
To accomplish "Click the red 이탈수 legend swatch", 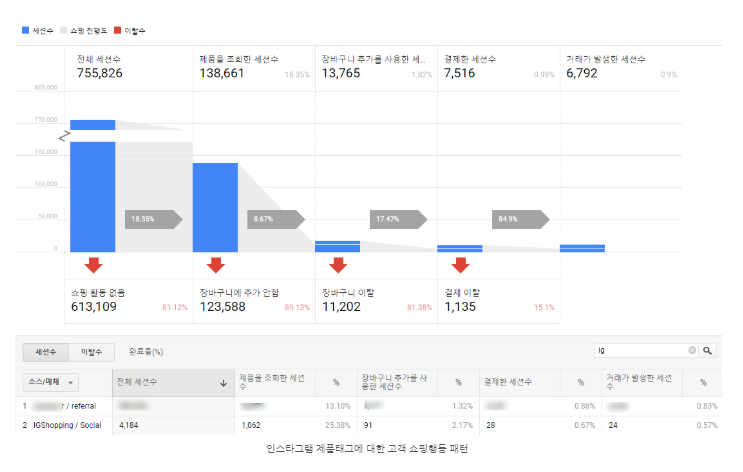I will tap(118, 30).
